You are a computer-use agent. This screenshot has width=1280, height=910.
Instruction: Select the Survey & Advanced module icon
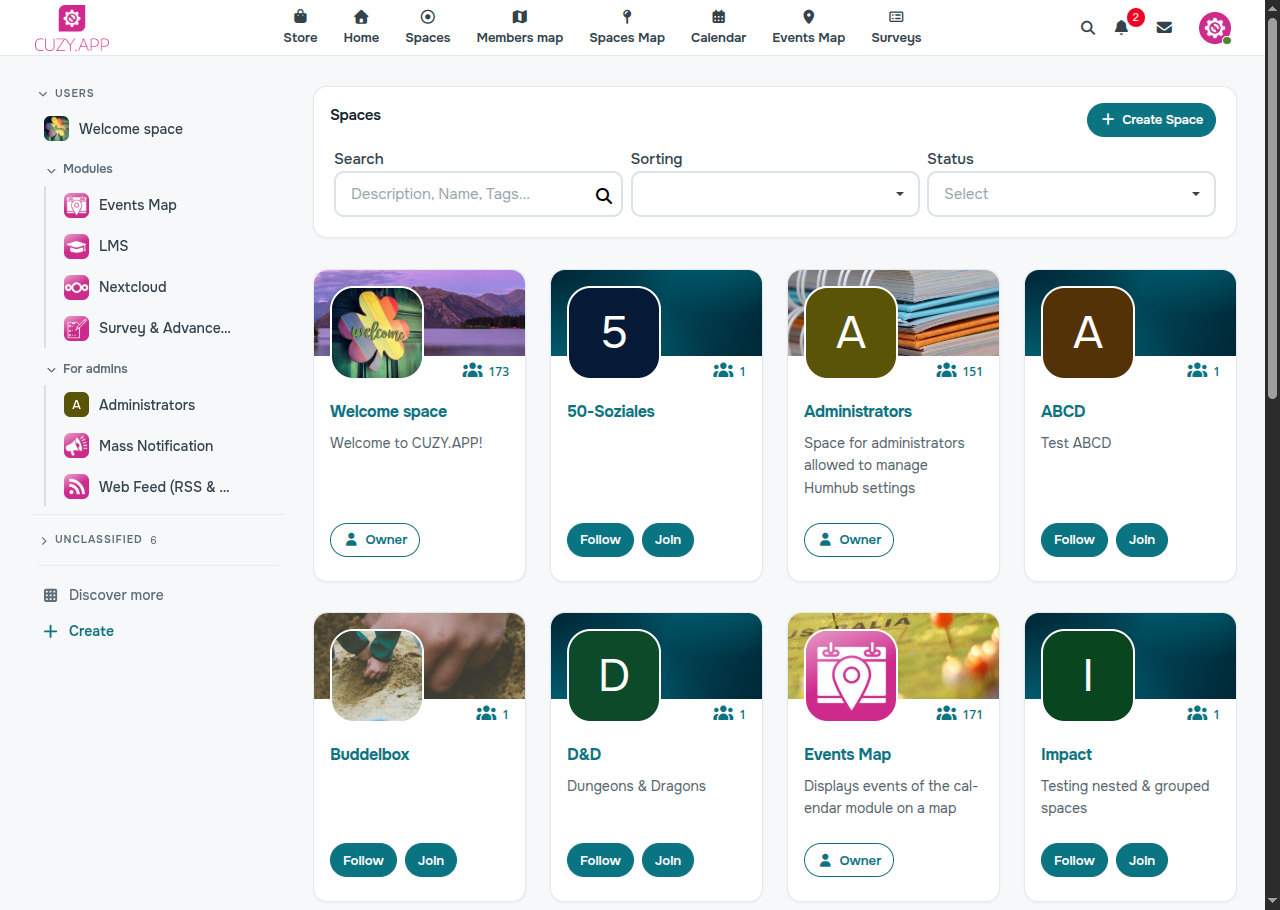[76, 328]
